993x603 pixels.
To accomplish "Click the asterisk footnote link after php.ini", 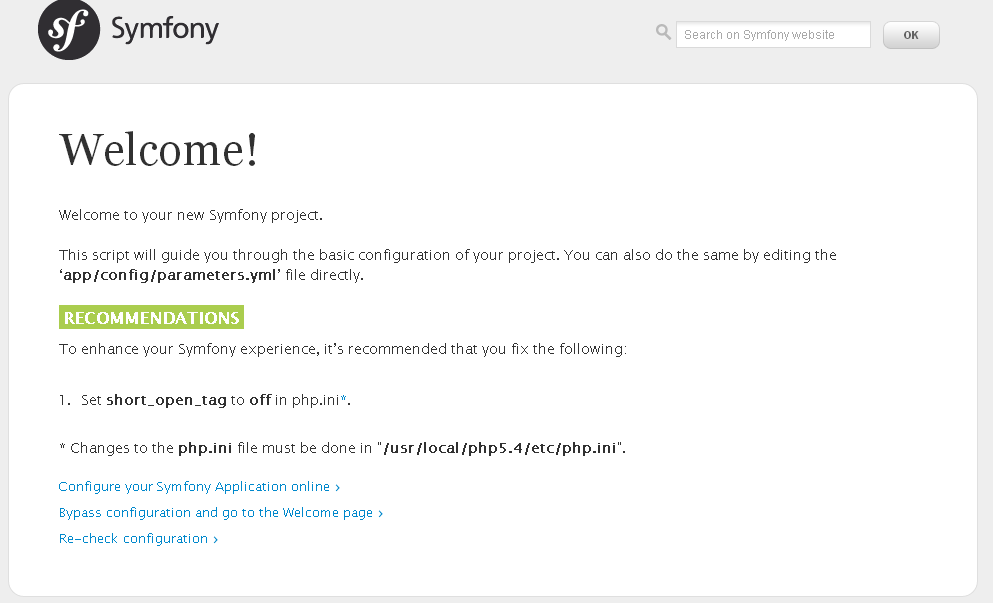I will pos(343,399).
